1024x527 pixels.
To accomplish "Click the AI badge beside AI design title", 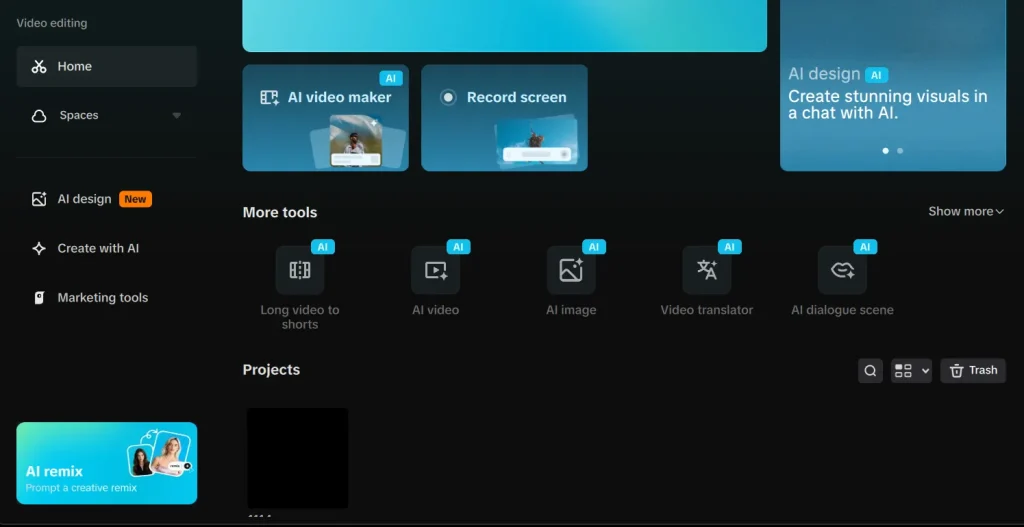I will coord(876,75).
